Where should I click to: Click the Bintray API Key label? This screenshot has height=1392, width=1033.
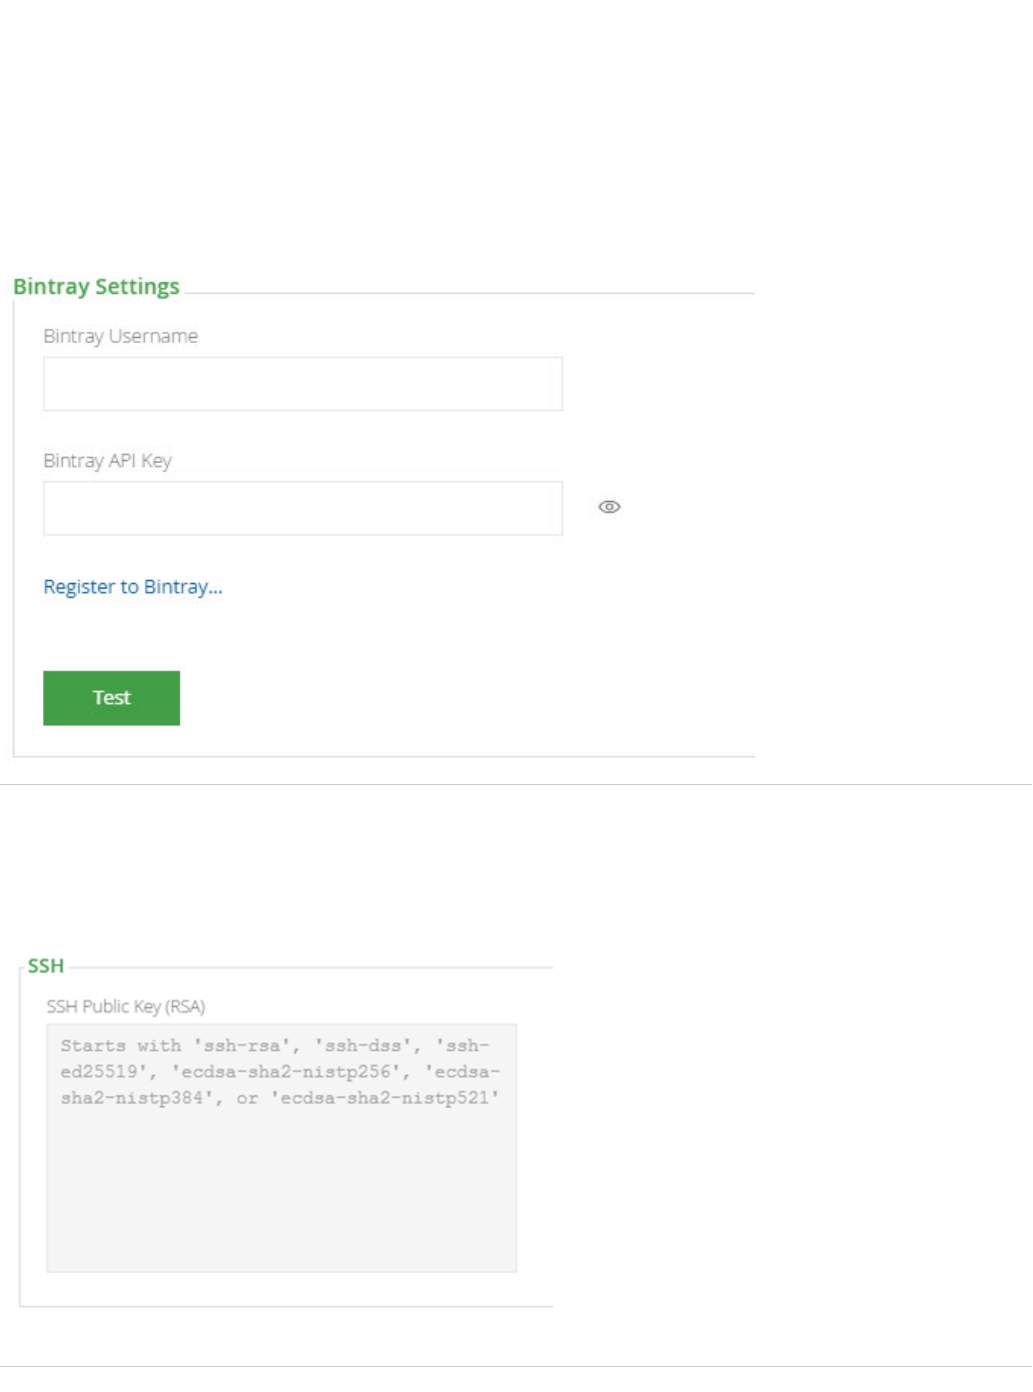[107, 461]
